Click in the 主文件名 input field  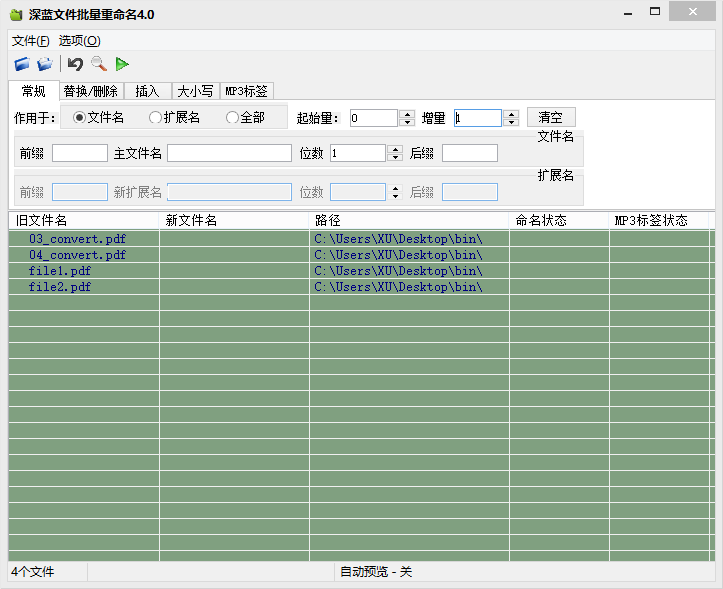click(x=229, y=153)
